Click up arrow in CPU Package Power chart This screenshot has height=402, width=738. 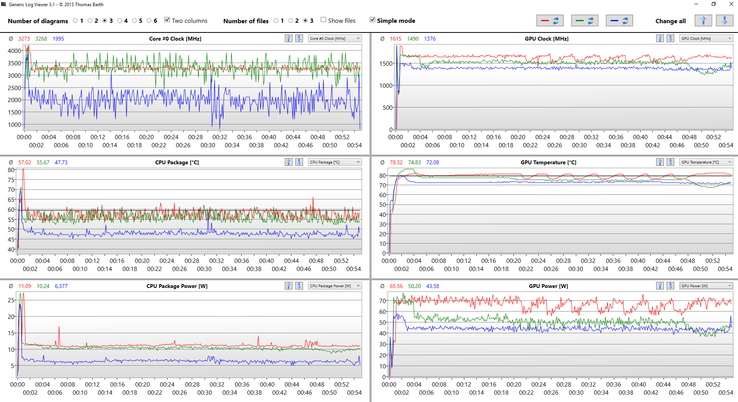[289, 286]
